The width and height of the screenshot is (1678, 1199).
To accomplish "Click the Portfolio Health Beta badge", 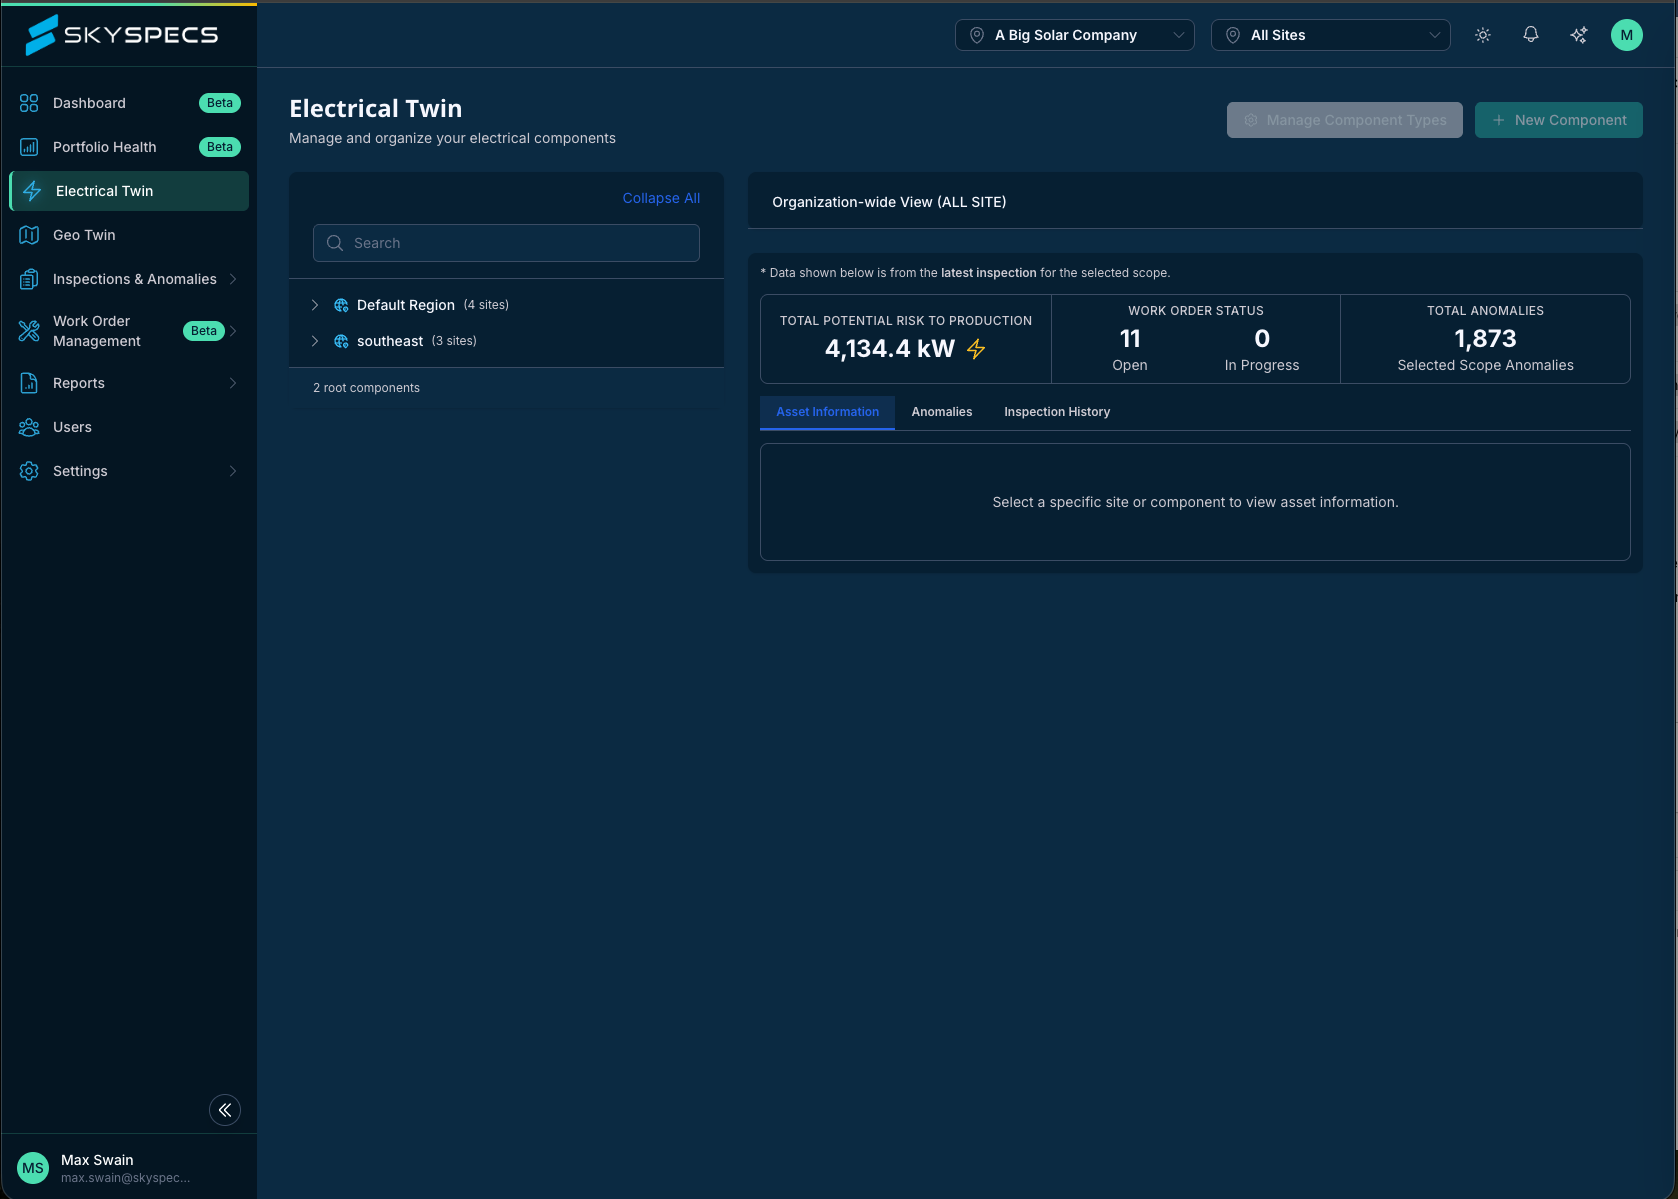I will pyautogui.click(x=220, y=147).
